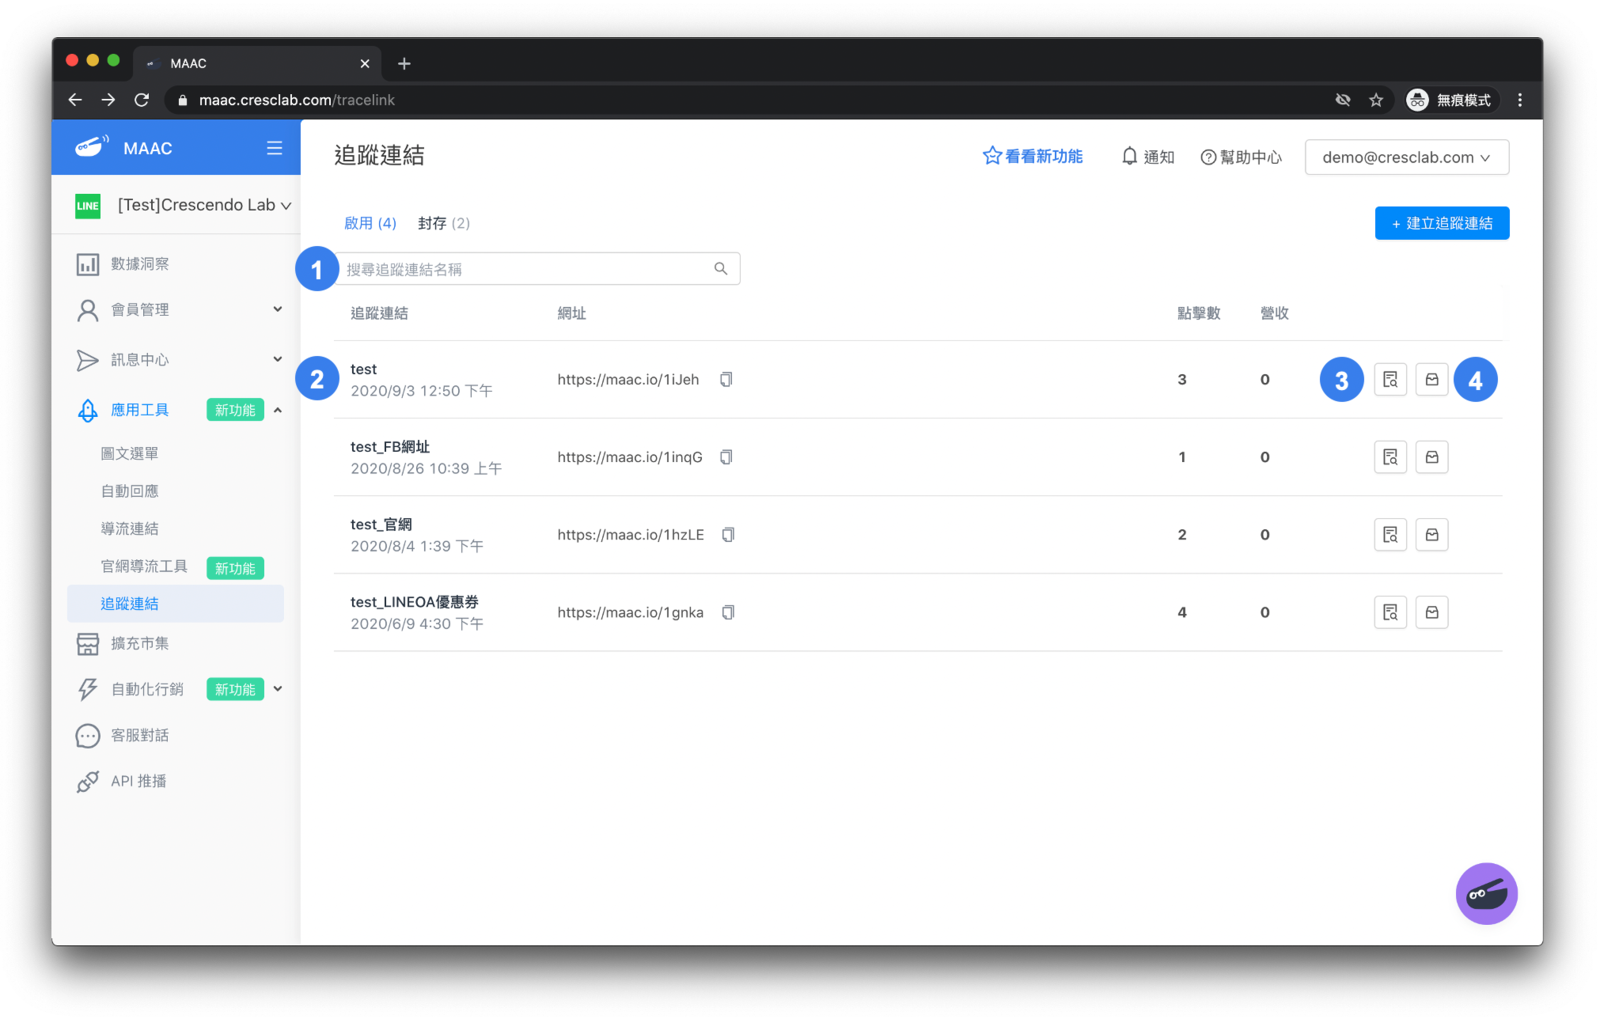Viewport: 1600px width, 1019px height.
Task: Click the MAAC logo icon
Action: pos(91,147)
